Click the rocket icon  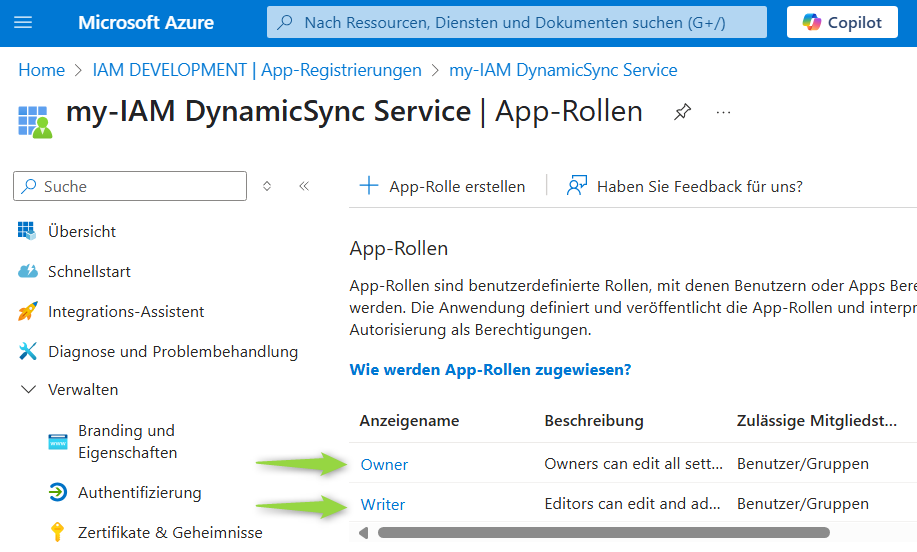[27, 311]
